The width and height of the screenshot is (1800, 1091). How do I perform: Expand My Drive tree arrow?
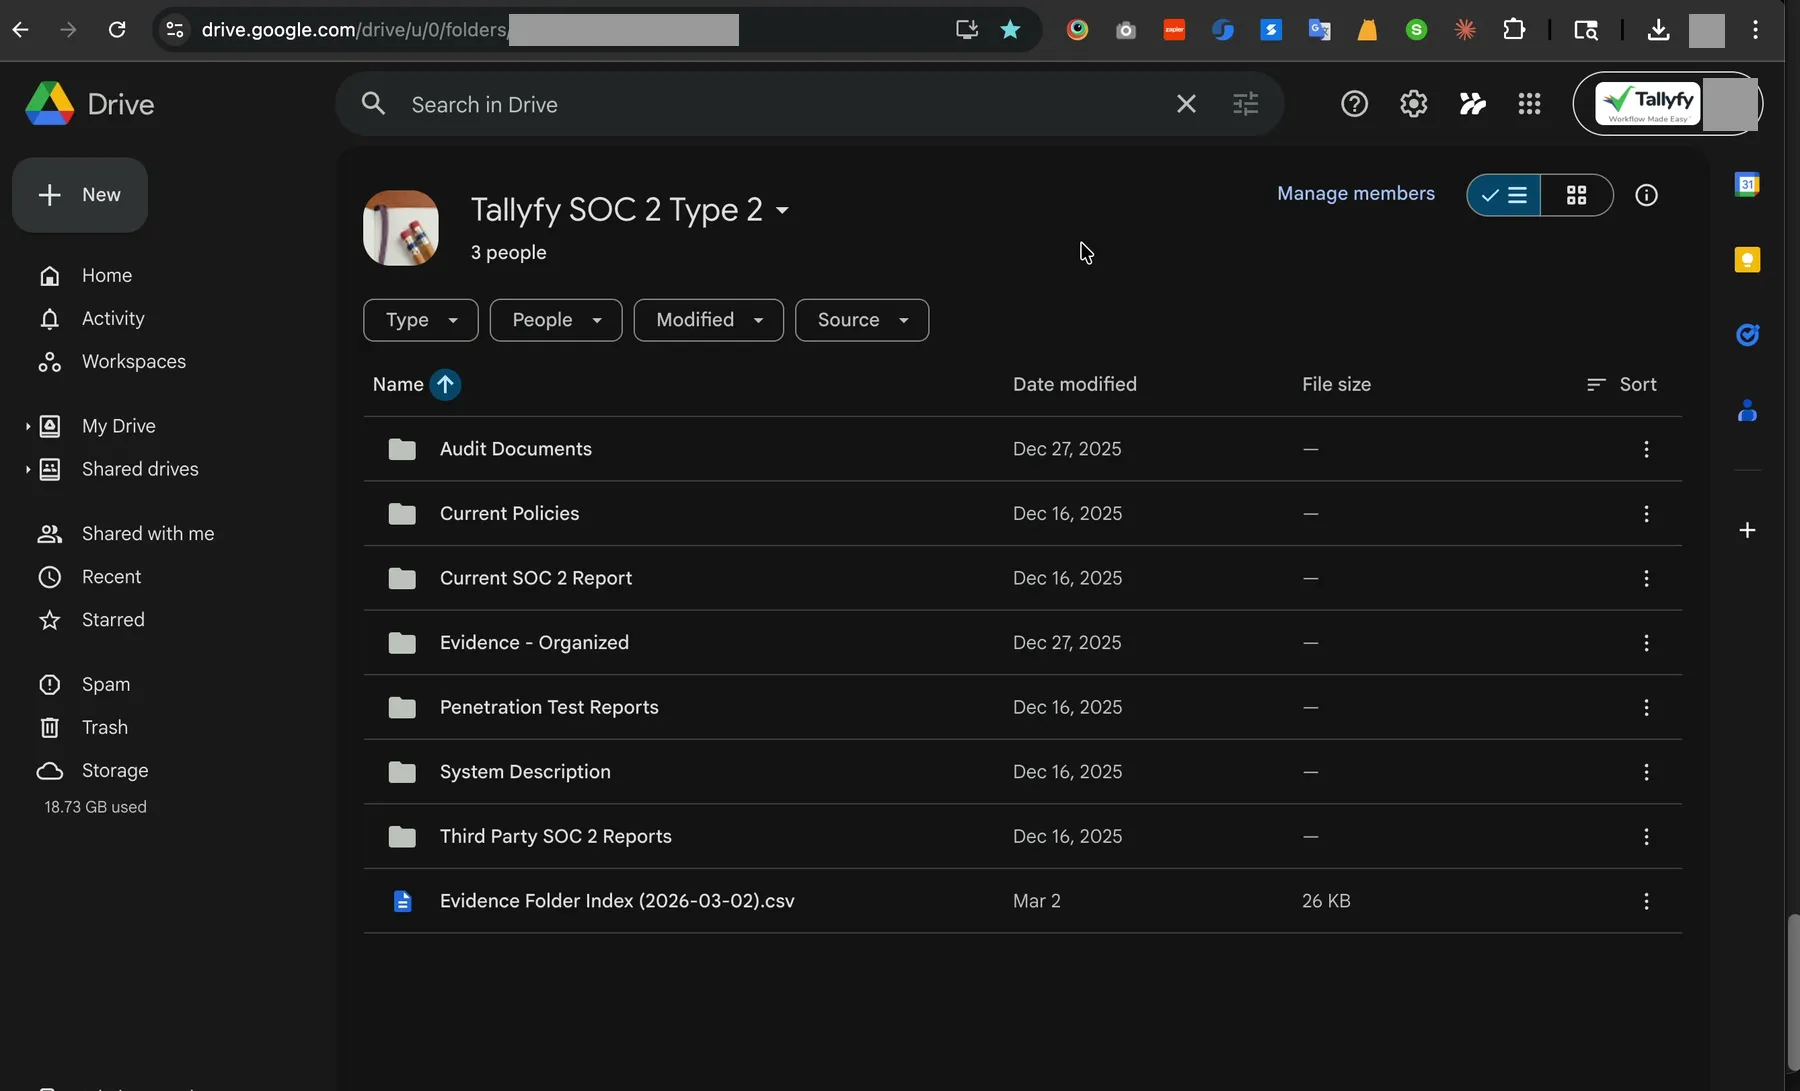27,426
